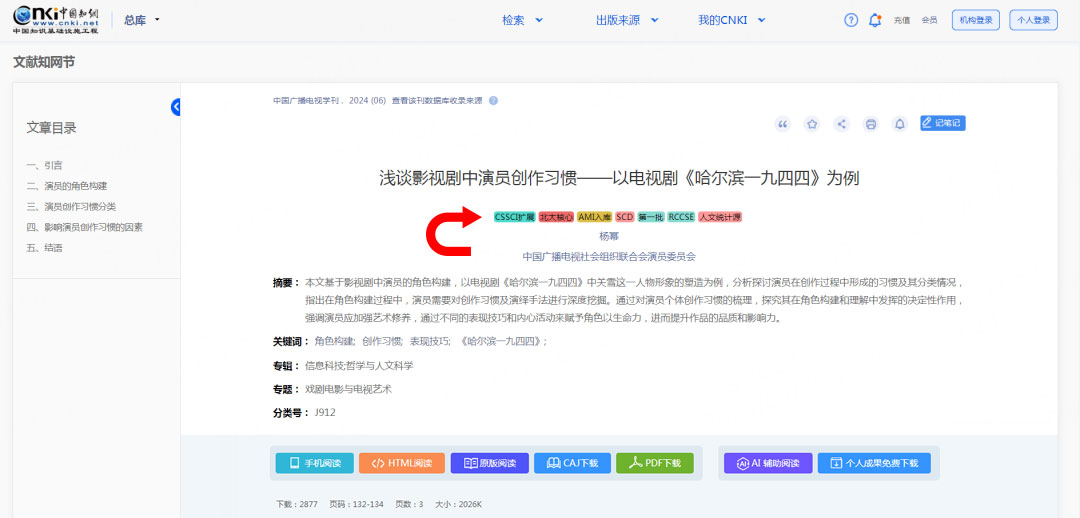The width and height of the screenshot is (1080, 518).
Task: Open notifications bell in top header
Action: 875,20
